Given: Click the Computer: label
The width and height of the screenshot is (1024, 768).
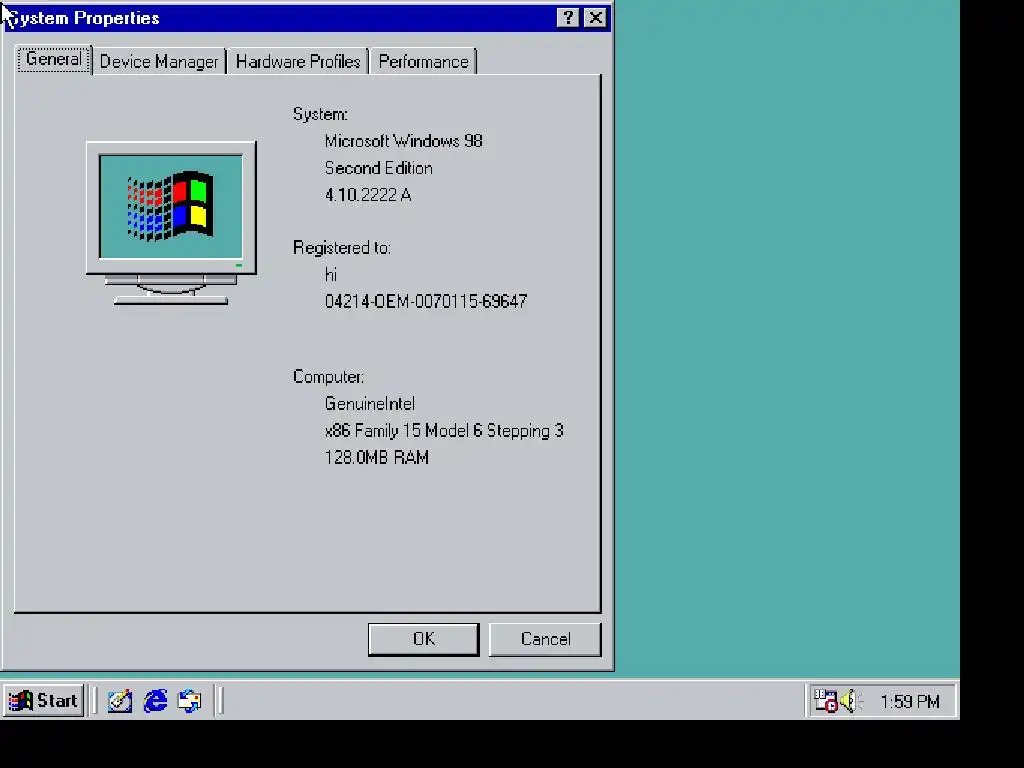Looking at the screenshot, I should click(328, 377).
